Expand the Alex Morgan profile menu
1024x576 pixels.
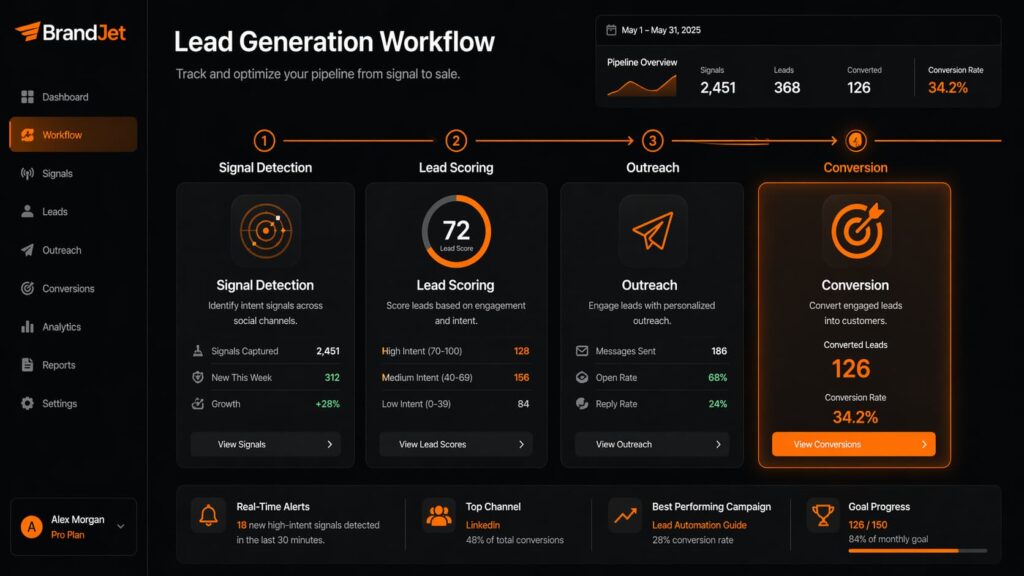coord(120,528)
